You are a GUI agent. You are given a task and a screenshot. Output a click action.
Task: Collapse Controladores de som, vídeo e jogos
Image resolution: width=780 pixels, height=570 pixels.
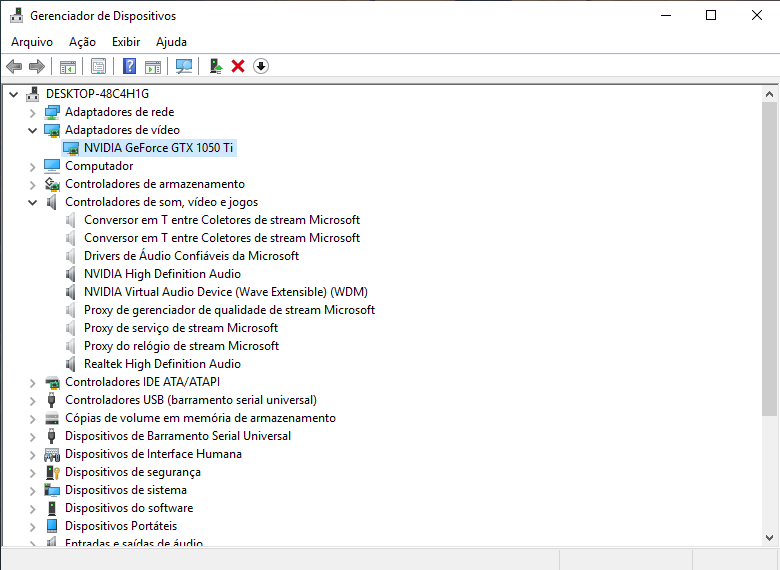(x=33, y=202)
